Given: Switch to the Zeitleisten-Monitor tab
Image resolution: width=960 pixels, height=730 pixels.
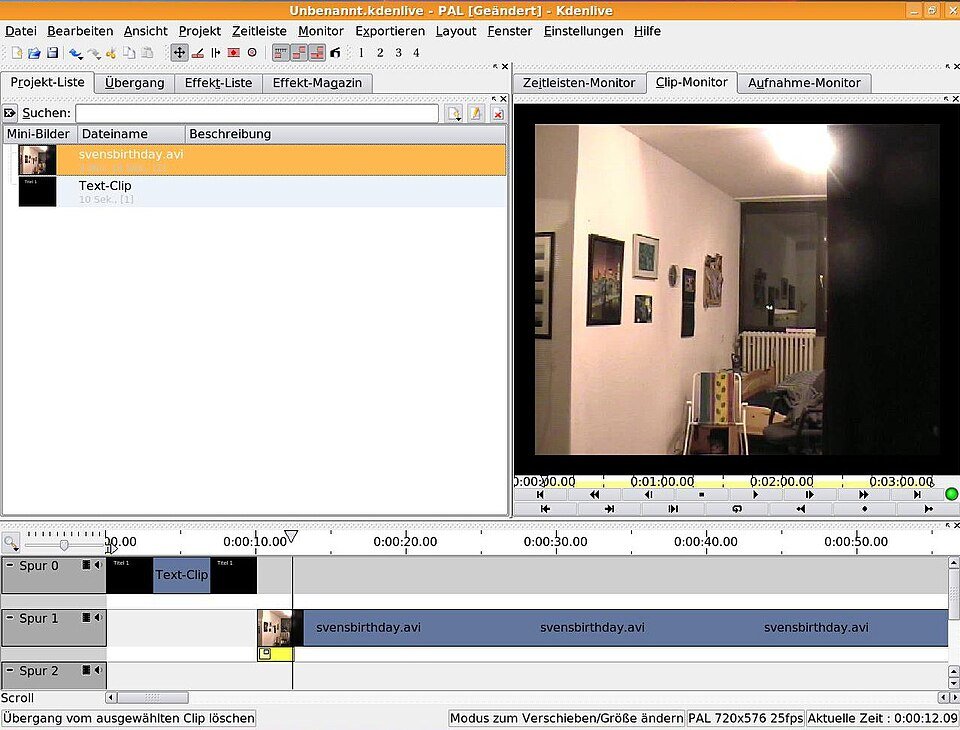Looking at the screenshot, I should (x=578, y=83).
